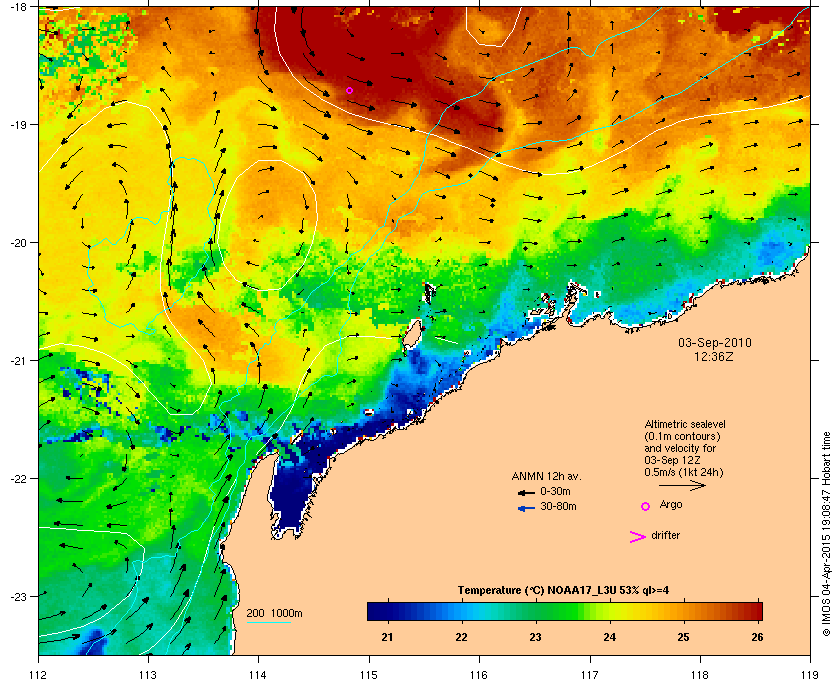840x680 pixels.
Task: Click the '30-80m' depth label
Action: (558, 506)
